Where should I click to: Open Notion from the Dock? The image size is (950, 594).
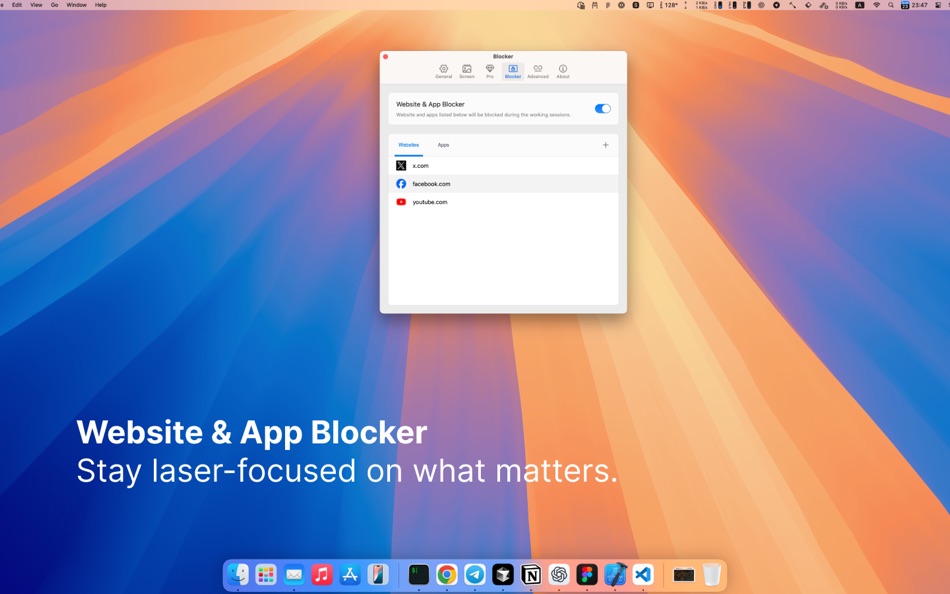(x=531, y=574)
